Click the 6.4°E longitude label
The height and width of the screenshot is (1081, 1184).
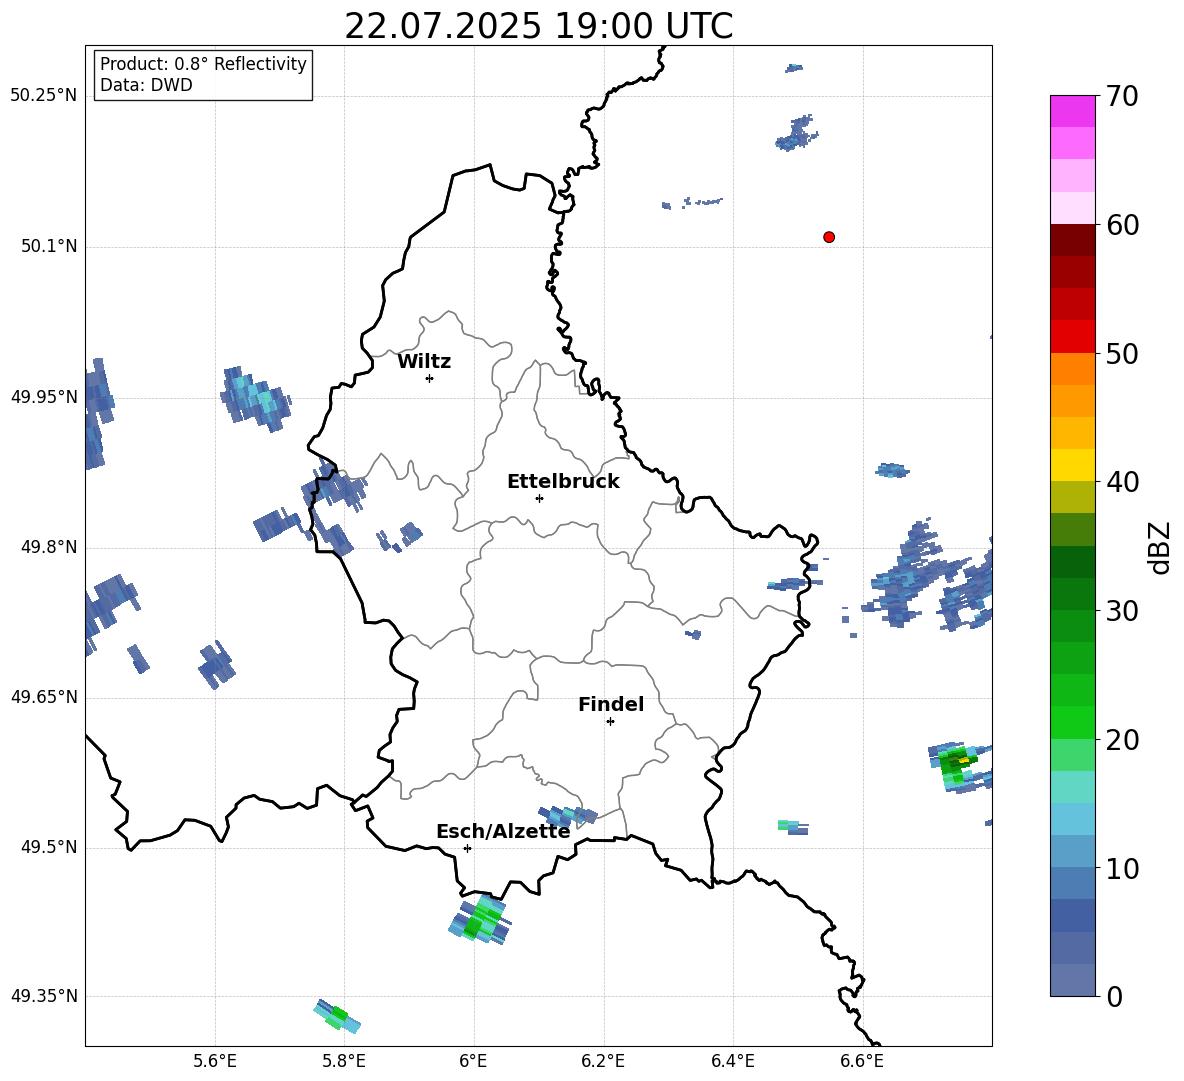click(x=732, y=1061)
